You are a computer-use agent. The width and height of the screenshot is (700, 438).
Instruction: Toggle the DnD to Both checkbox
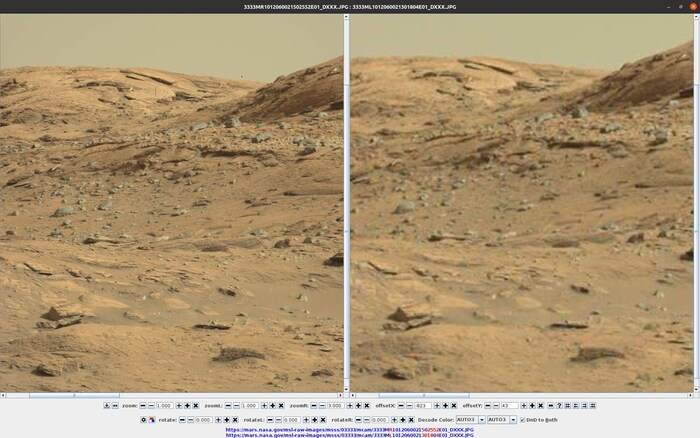[x=522, y=420]
